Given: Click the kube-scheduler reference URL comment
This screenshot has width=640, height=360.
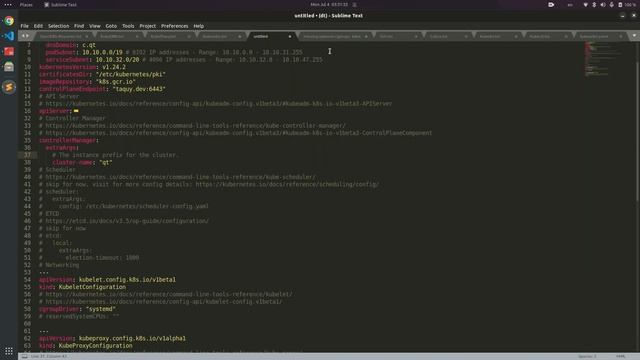Looking at the screenshot, I should [x=177, y=177].
